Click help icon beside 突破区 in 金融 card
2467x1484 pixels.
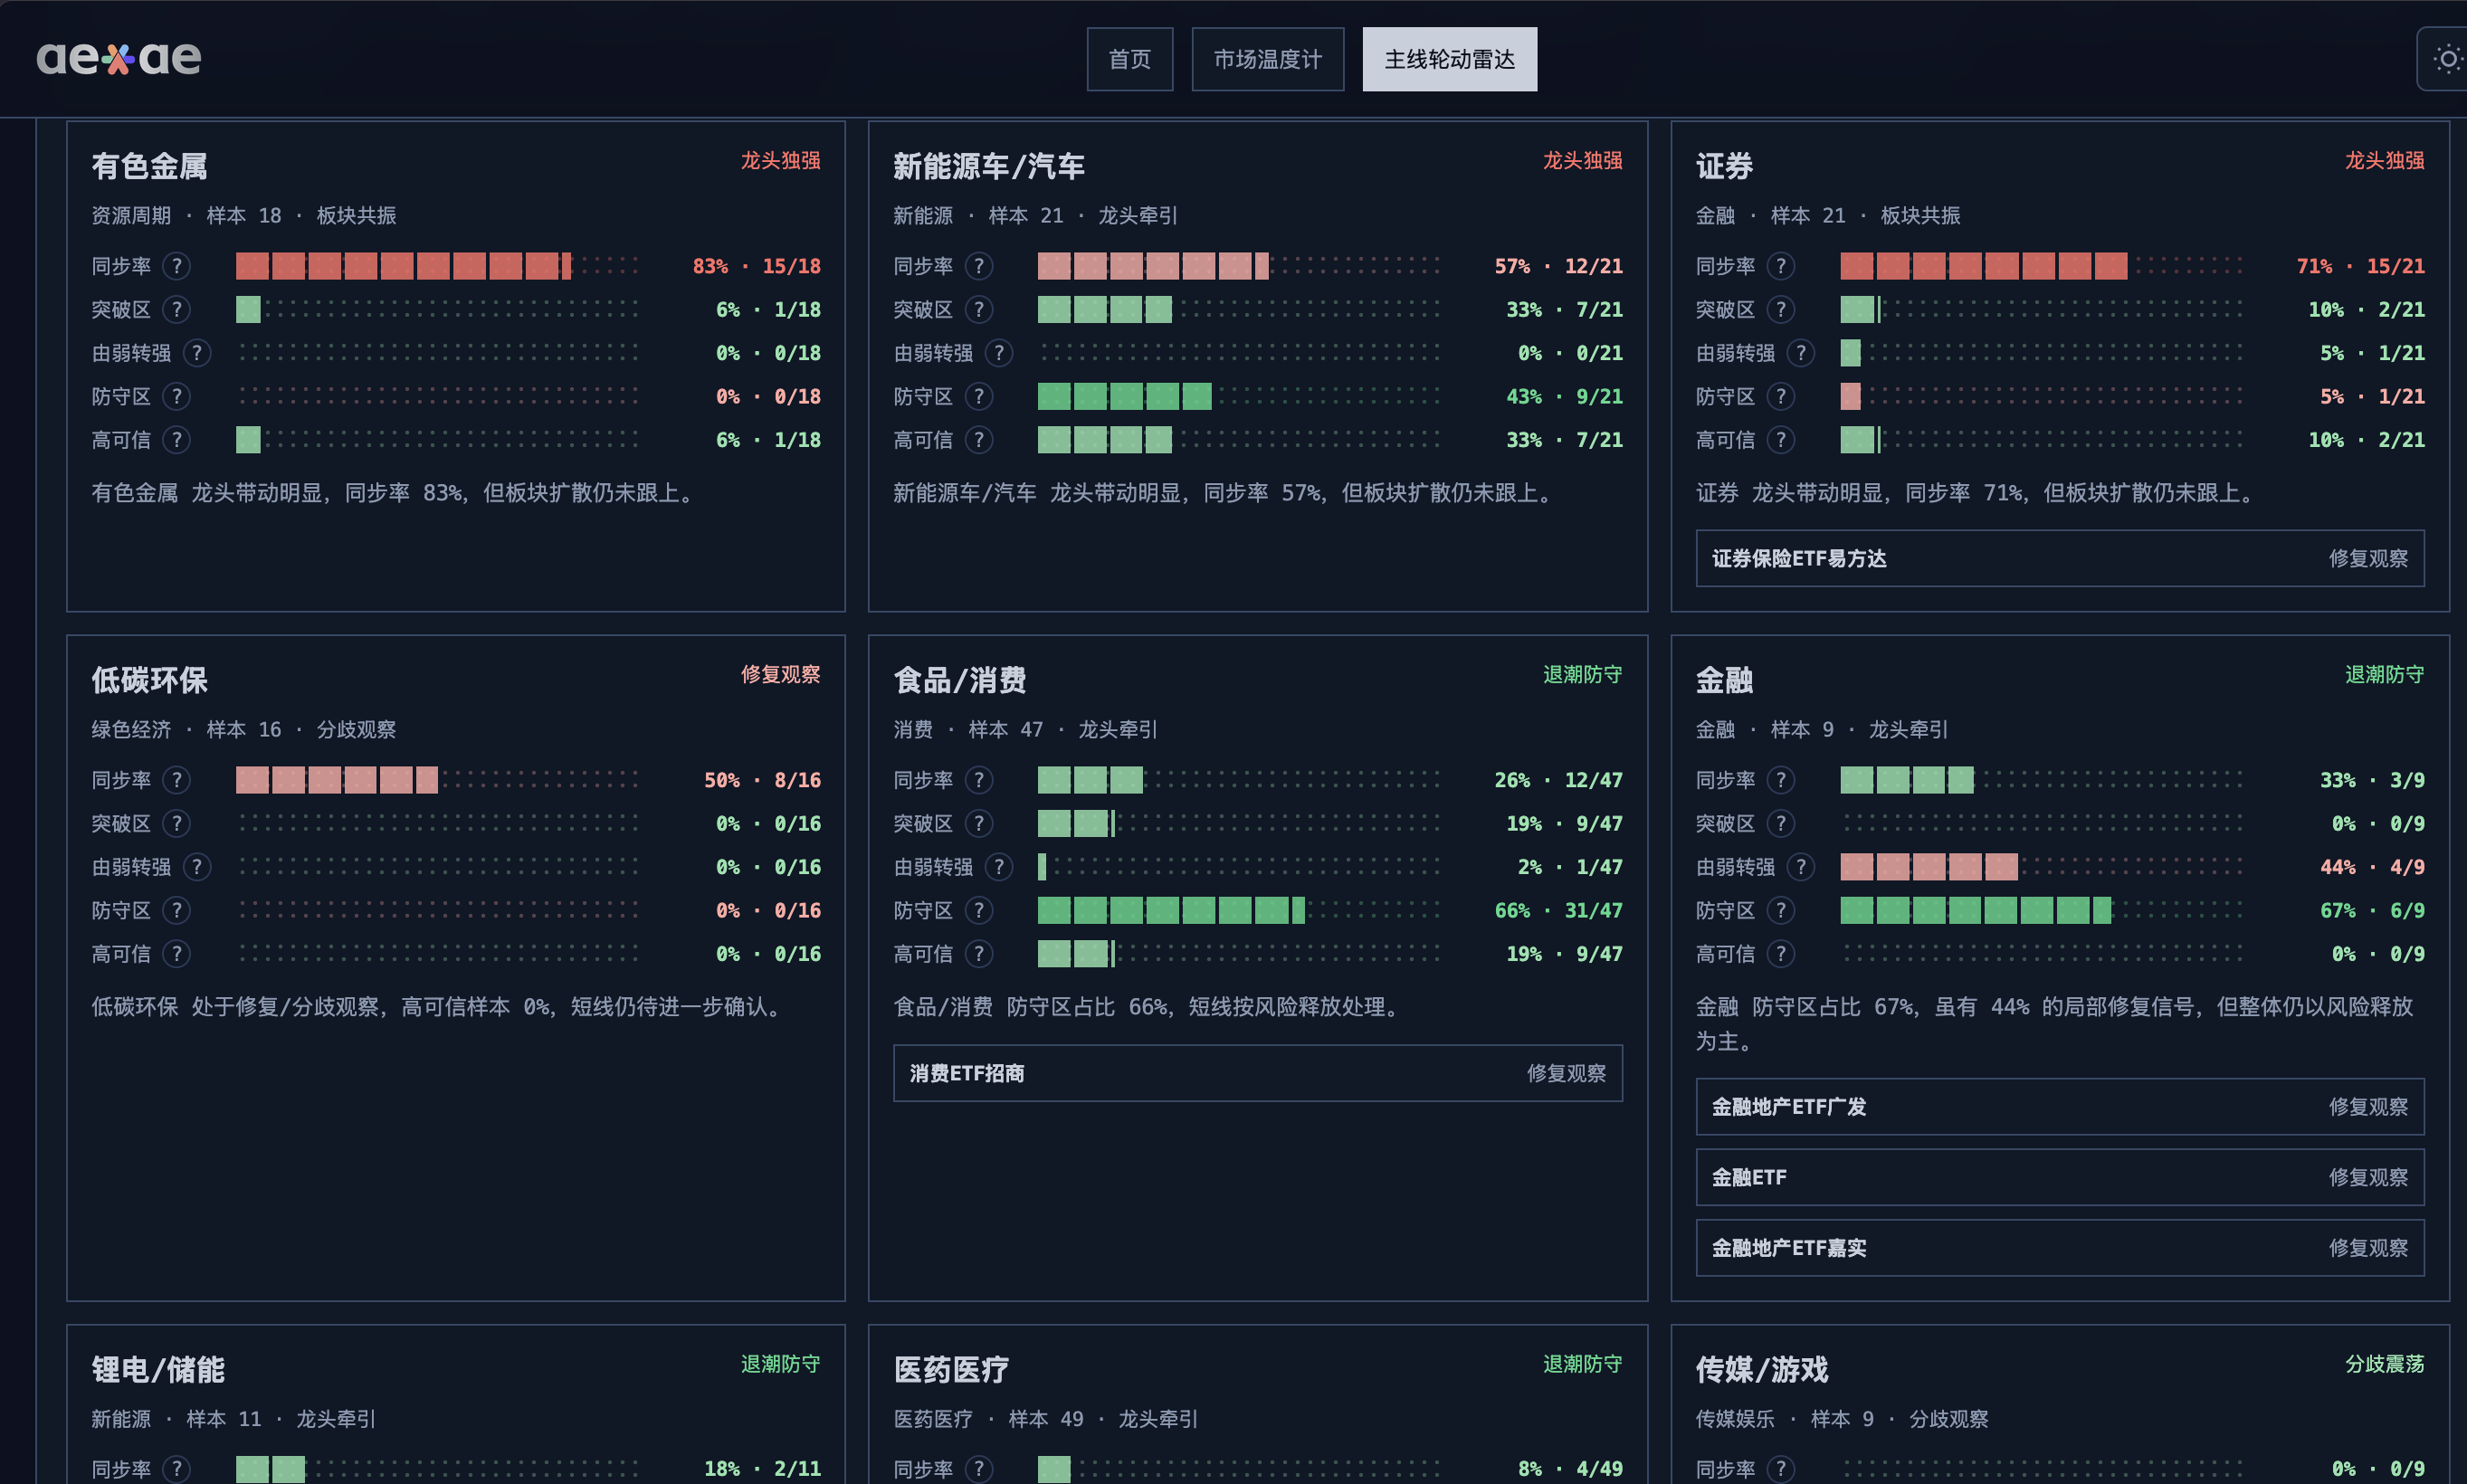coord(1781,823)
